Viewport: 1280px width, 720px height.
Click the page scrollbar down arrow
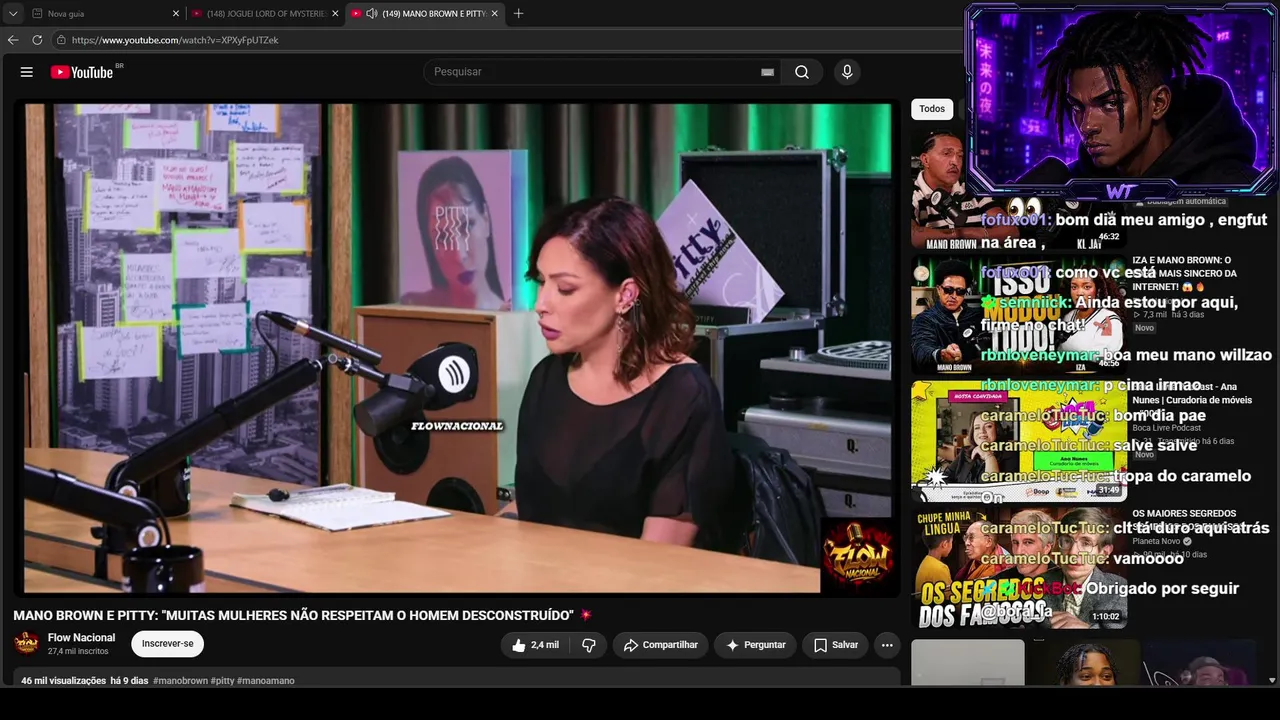click(x=1272, y=680)
